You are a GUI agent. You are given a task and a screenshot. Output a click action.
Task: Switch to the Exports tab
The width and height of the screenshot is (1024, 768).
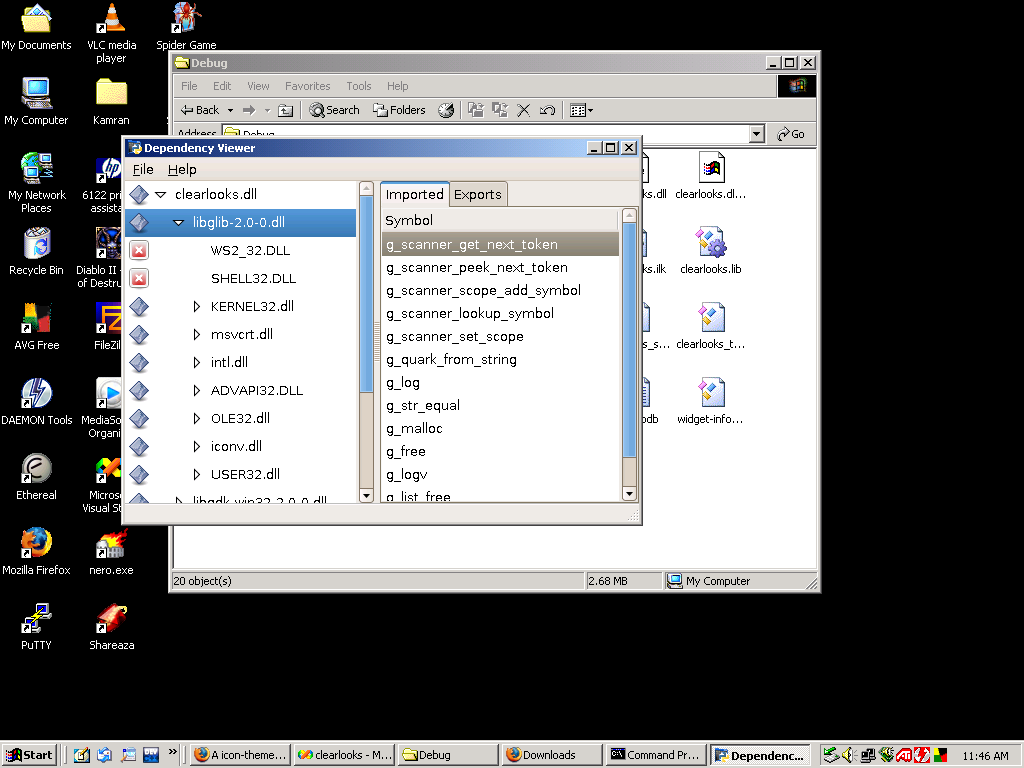477,194
